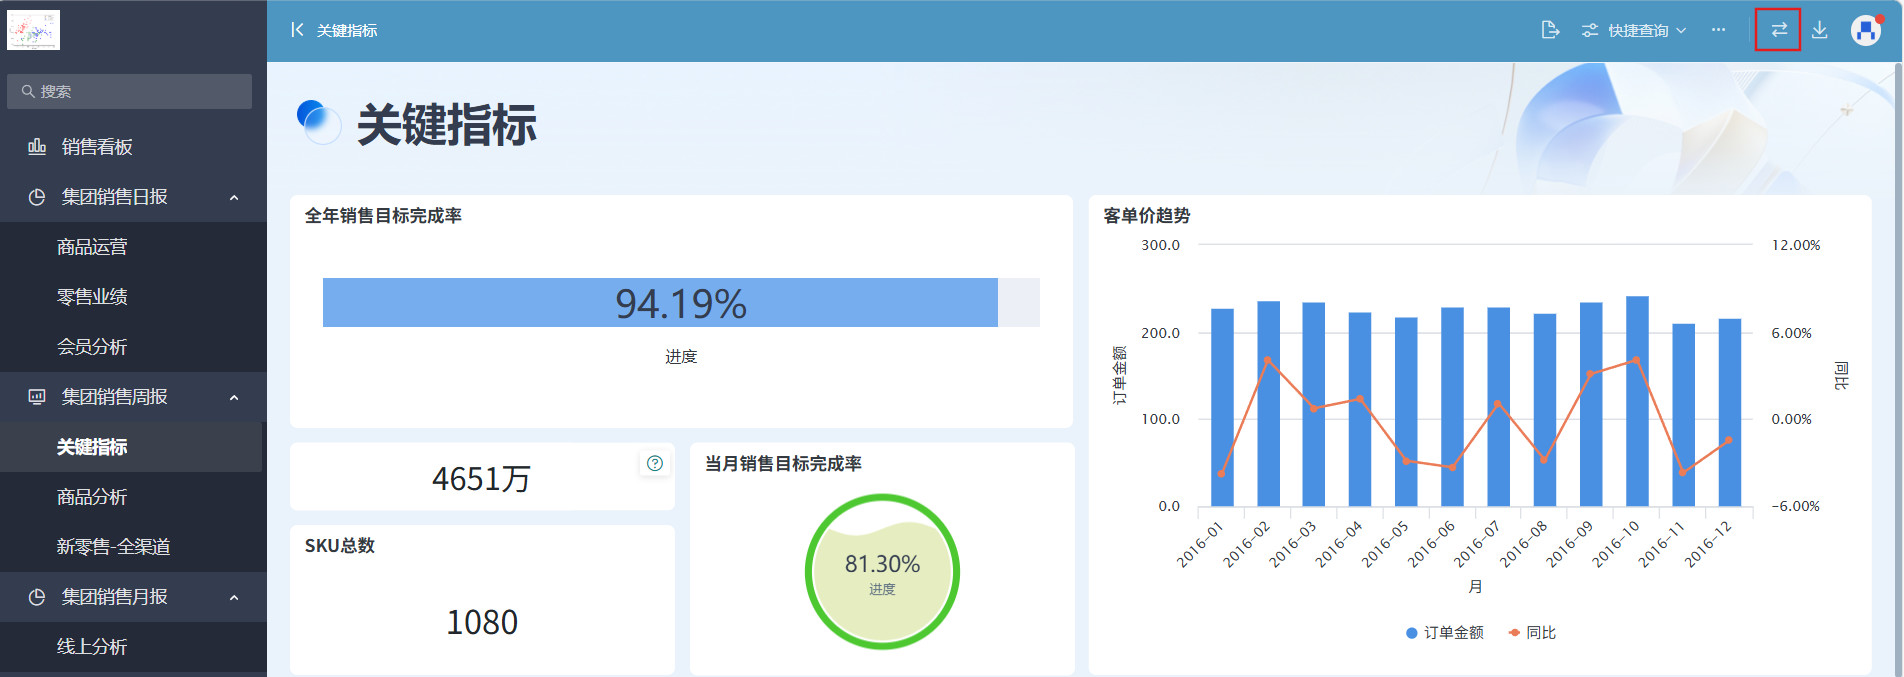Image resolution: width=1904 pixels, height=677 pixels.
Task: Click the help question mark icon
Action: (655, 463)
